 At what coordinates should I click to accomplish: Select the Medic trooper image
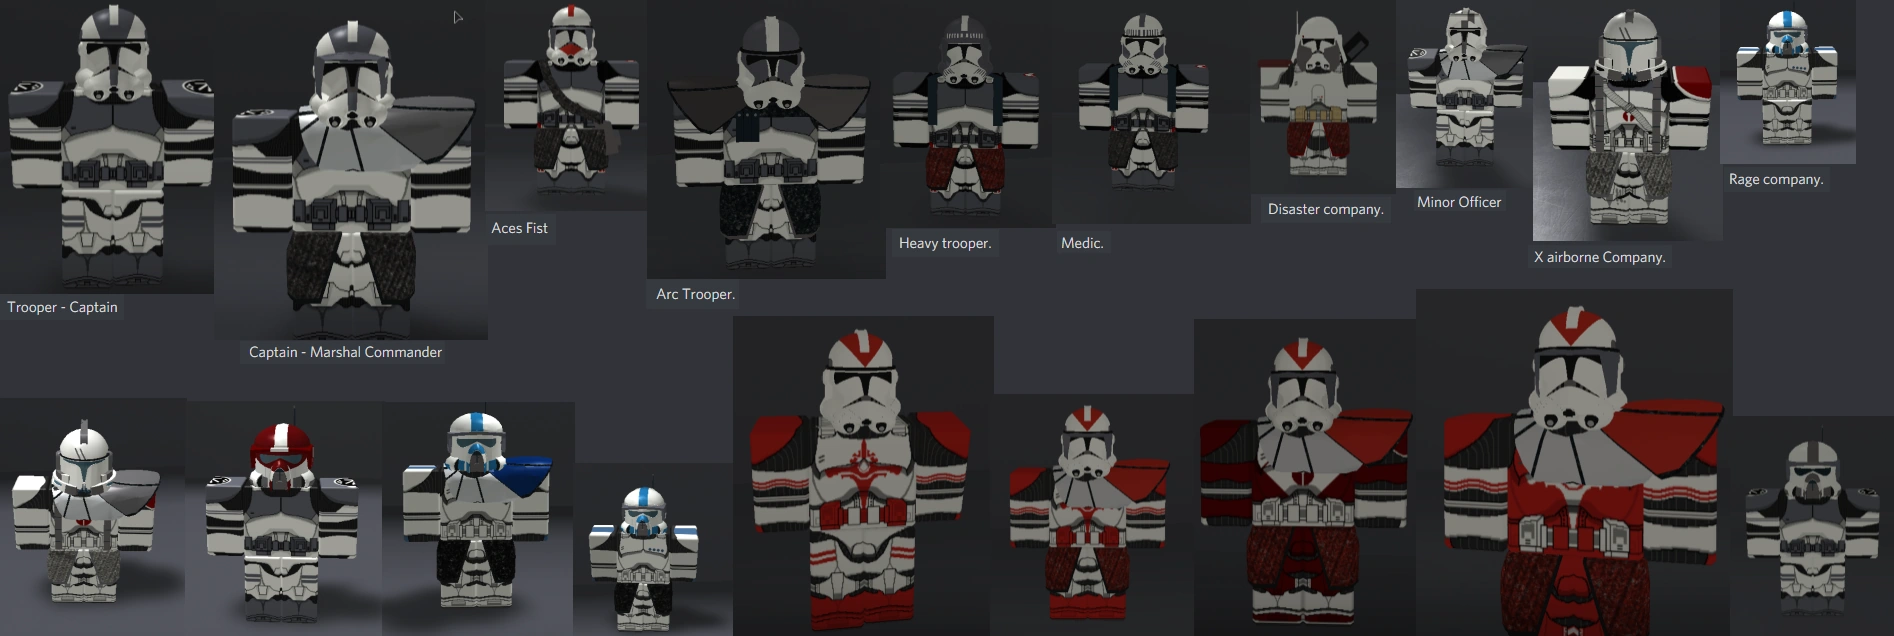(1150, 112)
